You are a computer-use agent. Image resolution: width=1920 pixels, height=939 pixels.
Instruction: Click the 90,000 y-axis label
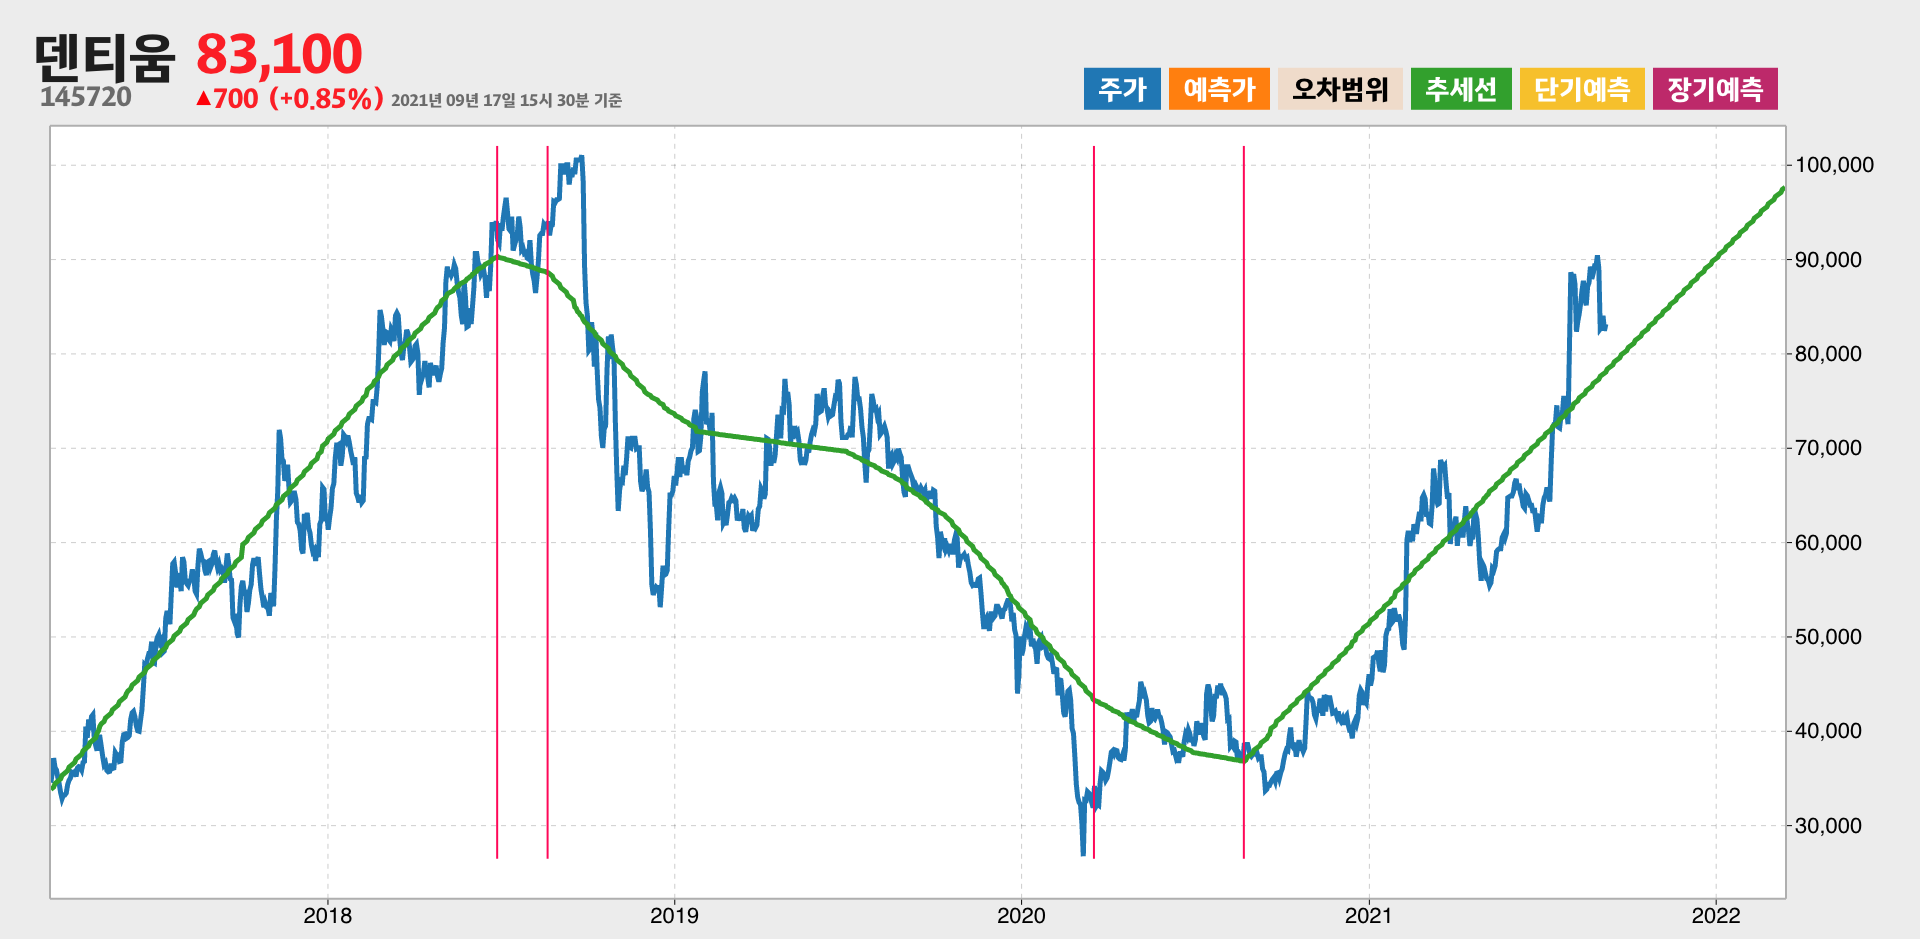[1829, 260]
